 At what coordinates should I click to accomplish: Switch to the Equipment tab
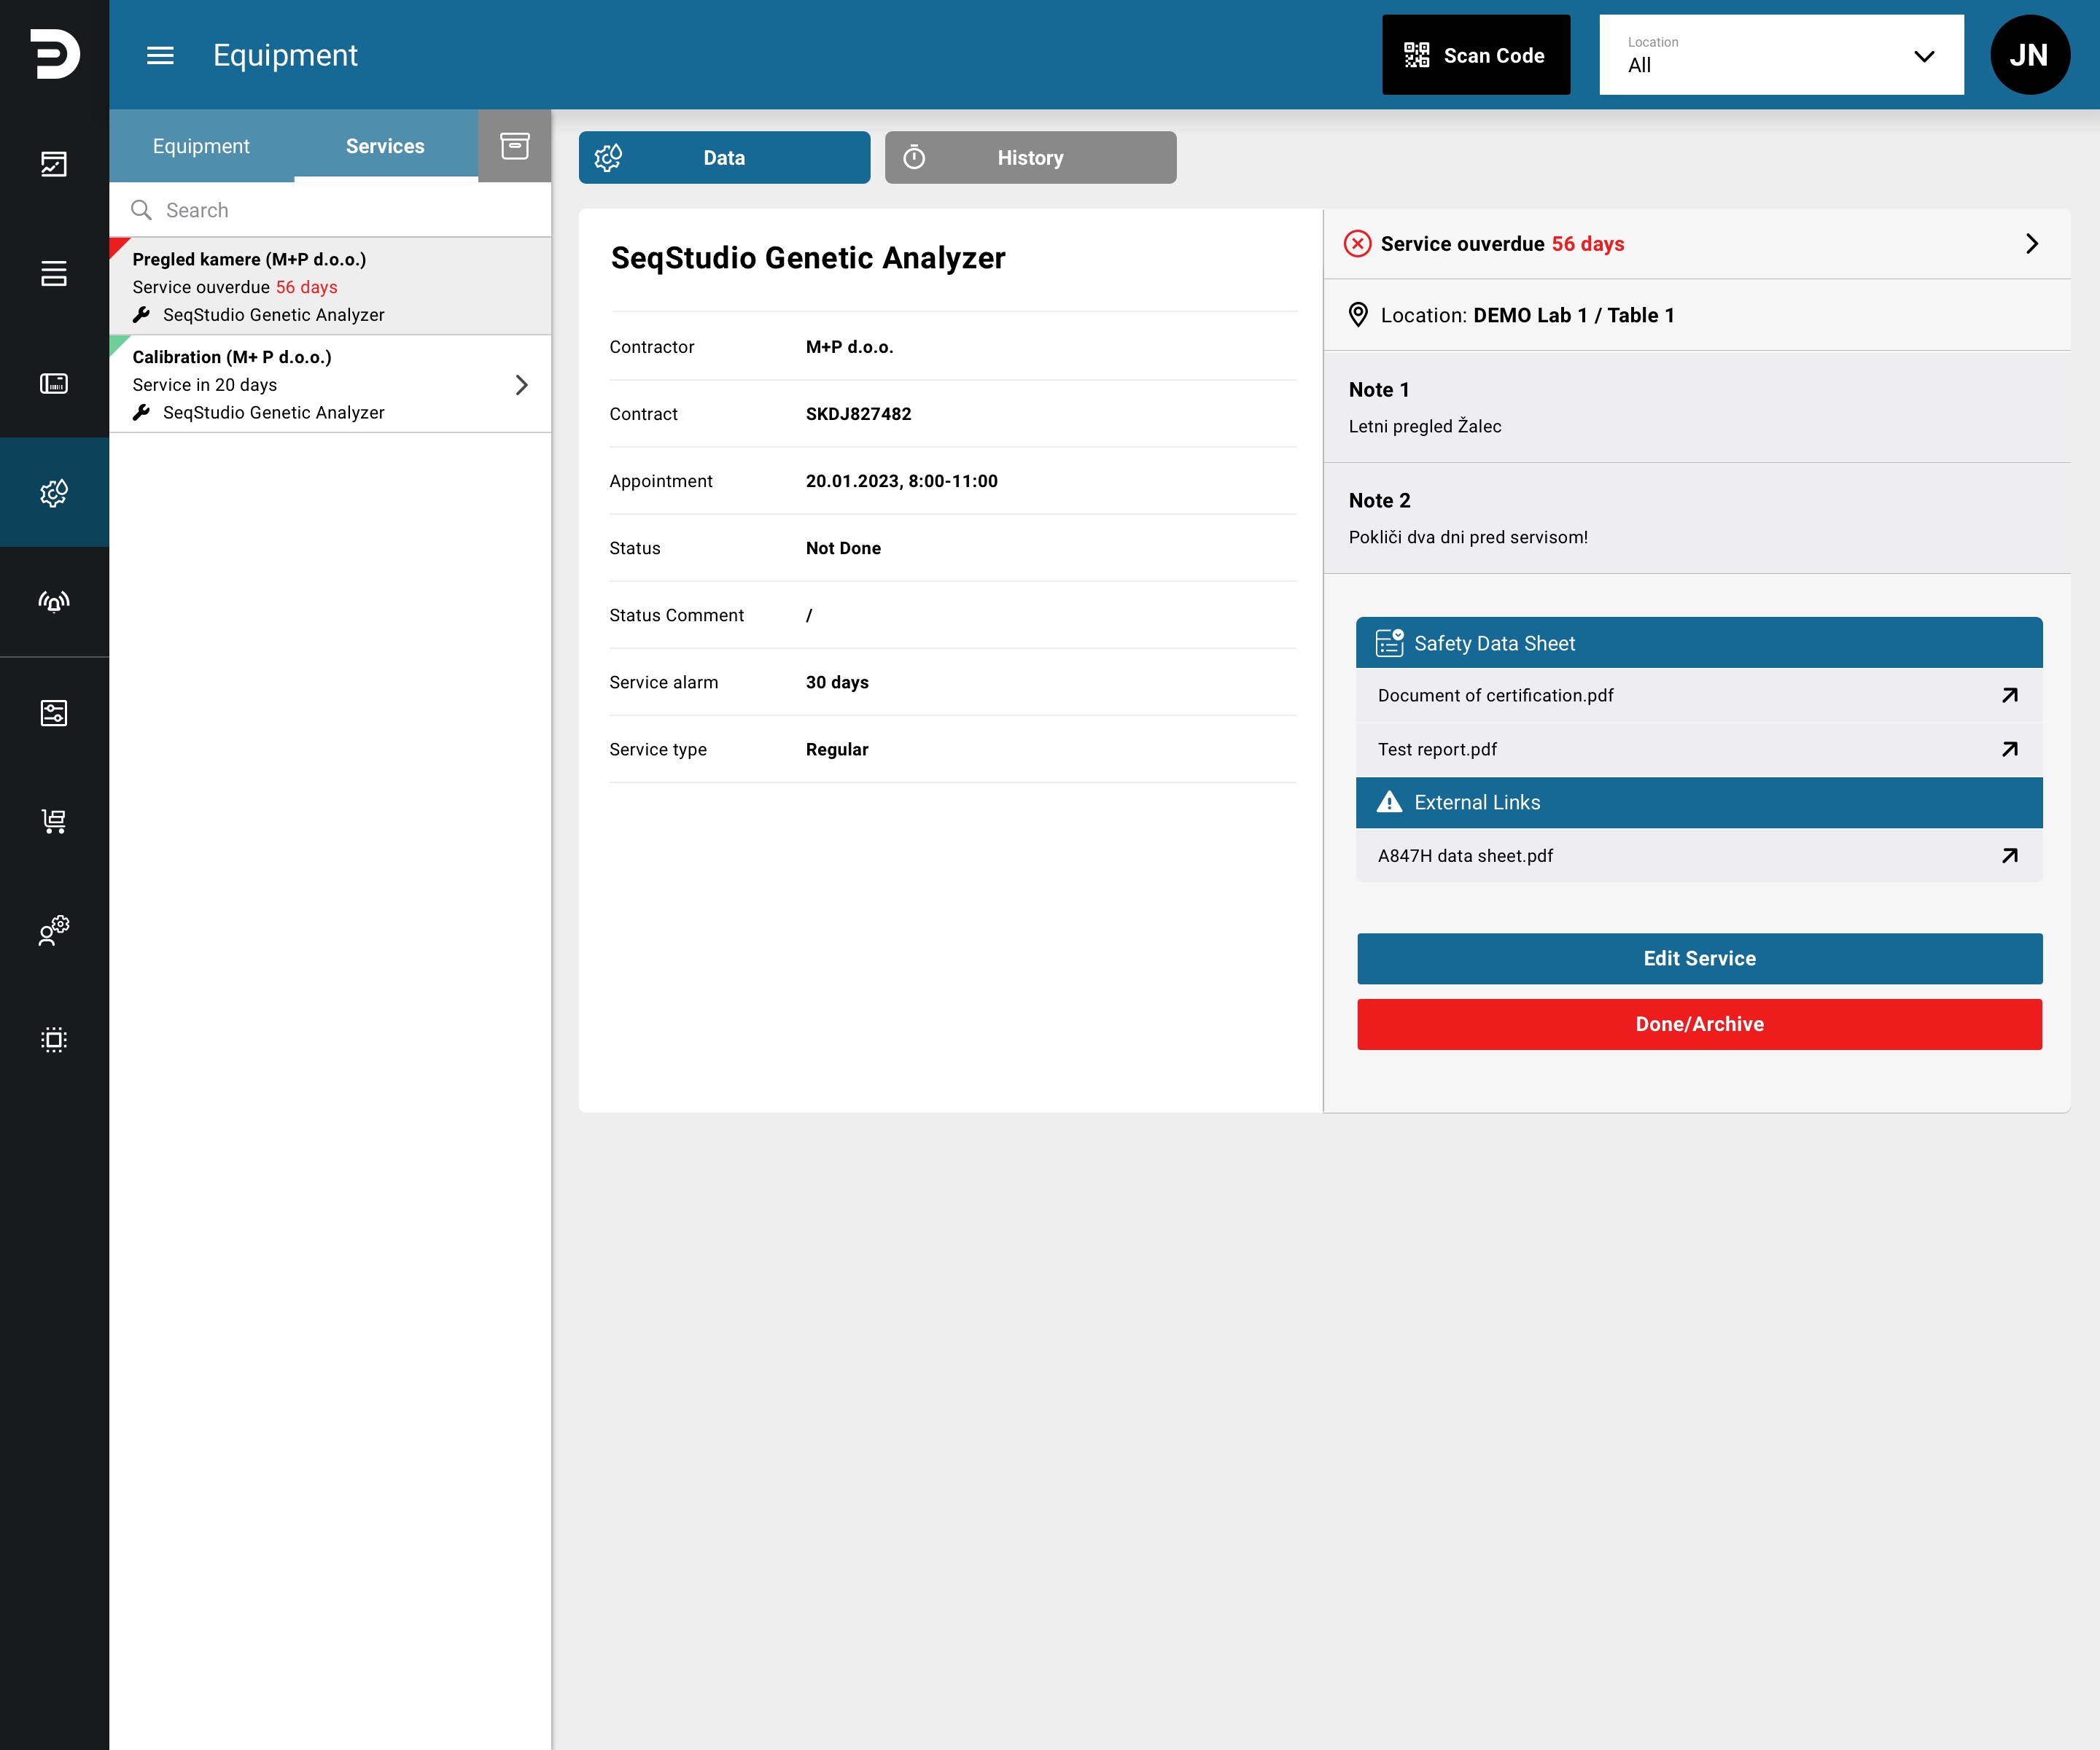201,146
